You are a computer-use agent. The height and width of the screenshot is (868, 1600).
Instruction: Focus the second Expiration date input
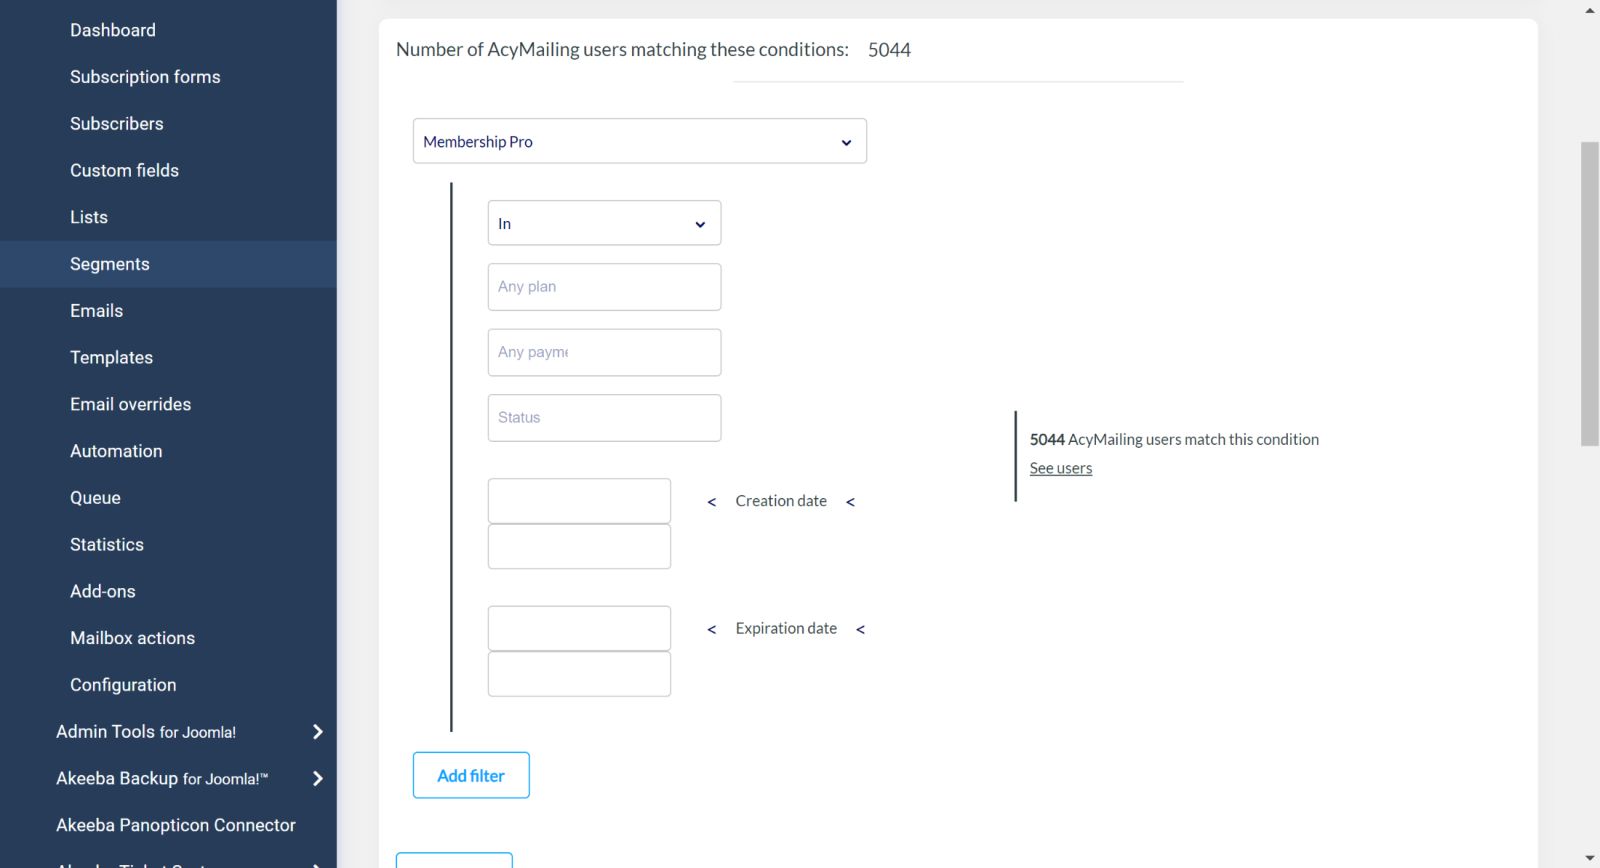pyautogui.click(x=579, y=674)
